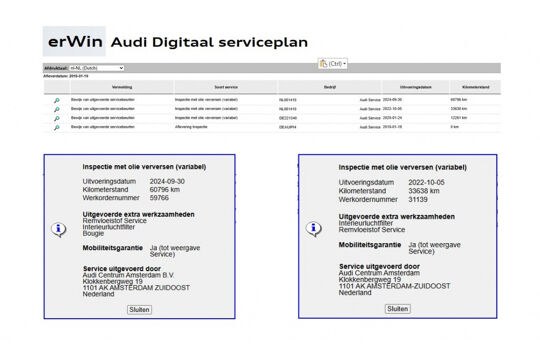Screen dimensions: 540x360
Task: Click info bubble icon in right service dialog
Action: [314, 228]
